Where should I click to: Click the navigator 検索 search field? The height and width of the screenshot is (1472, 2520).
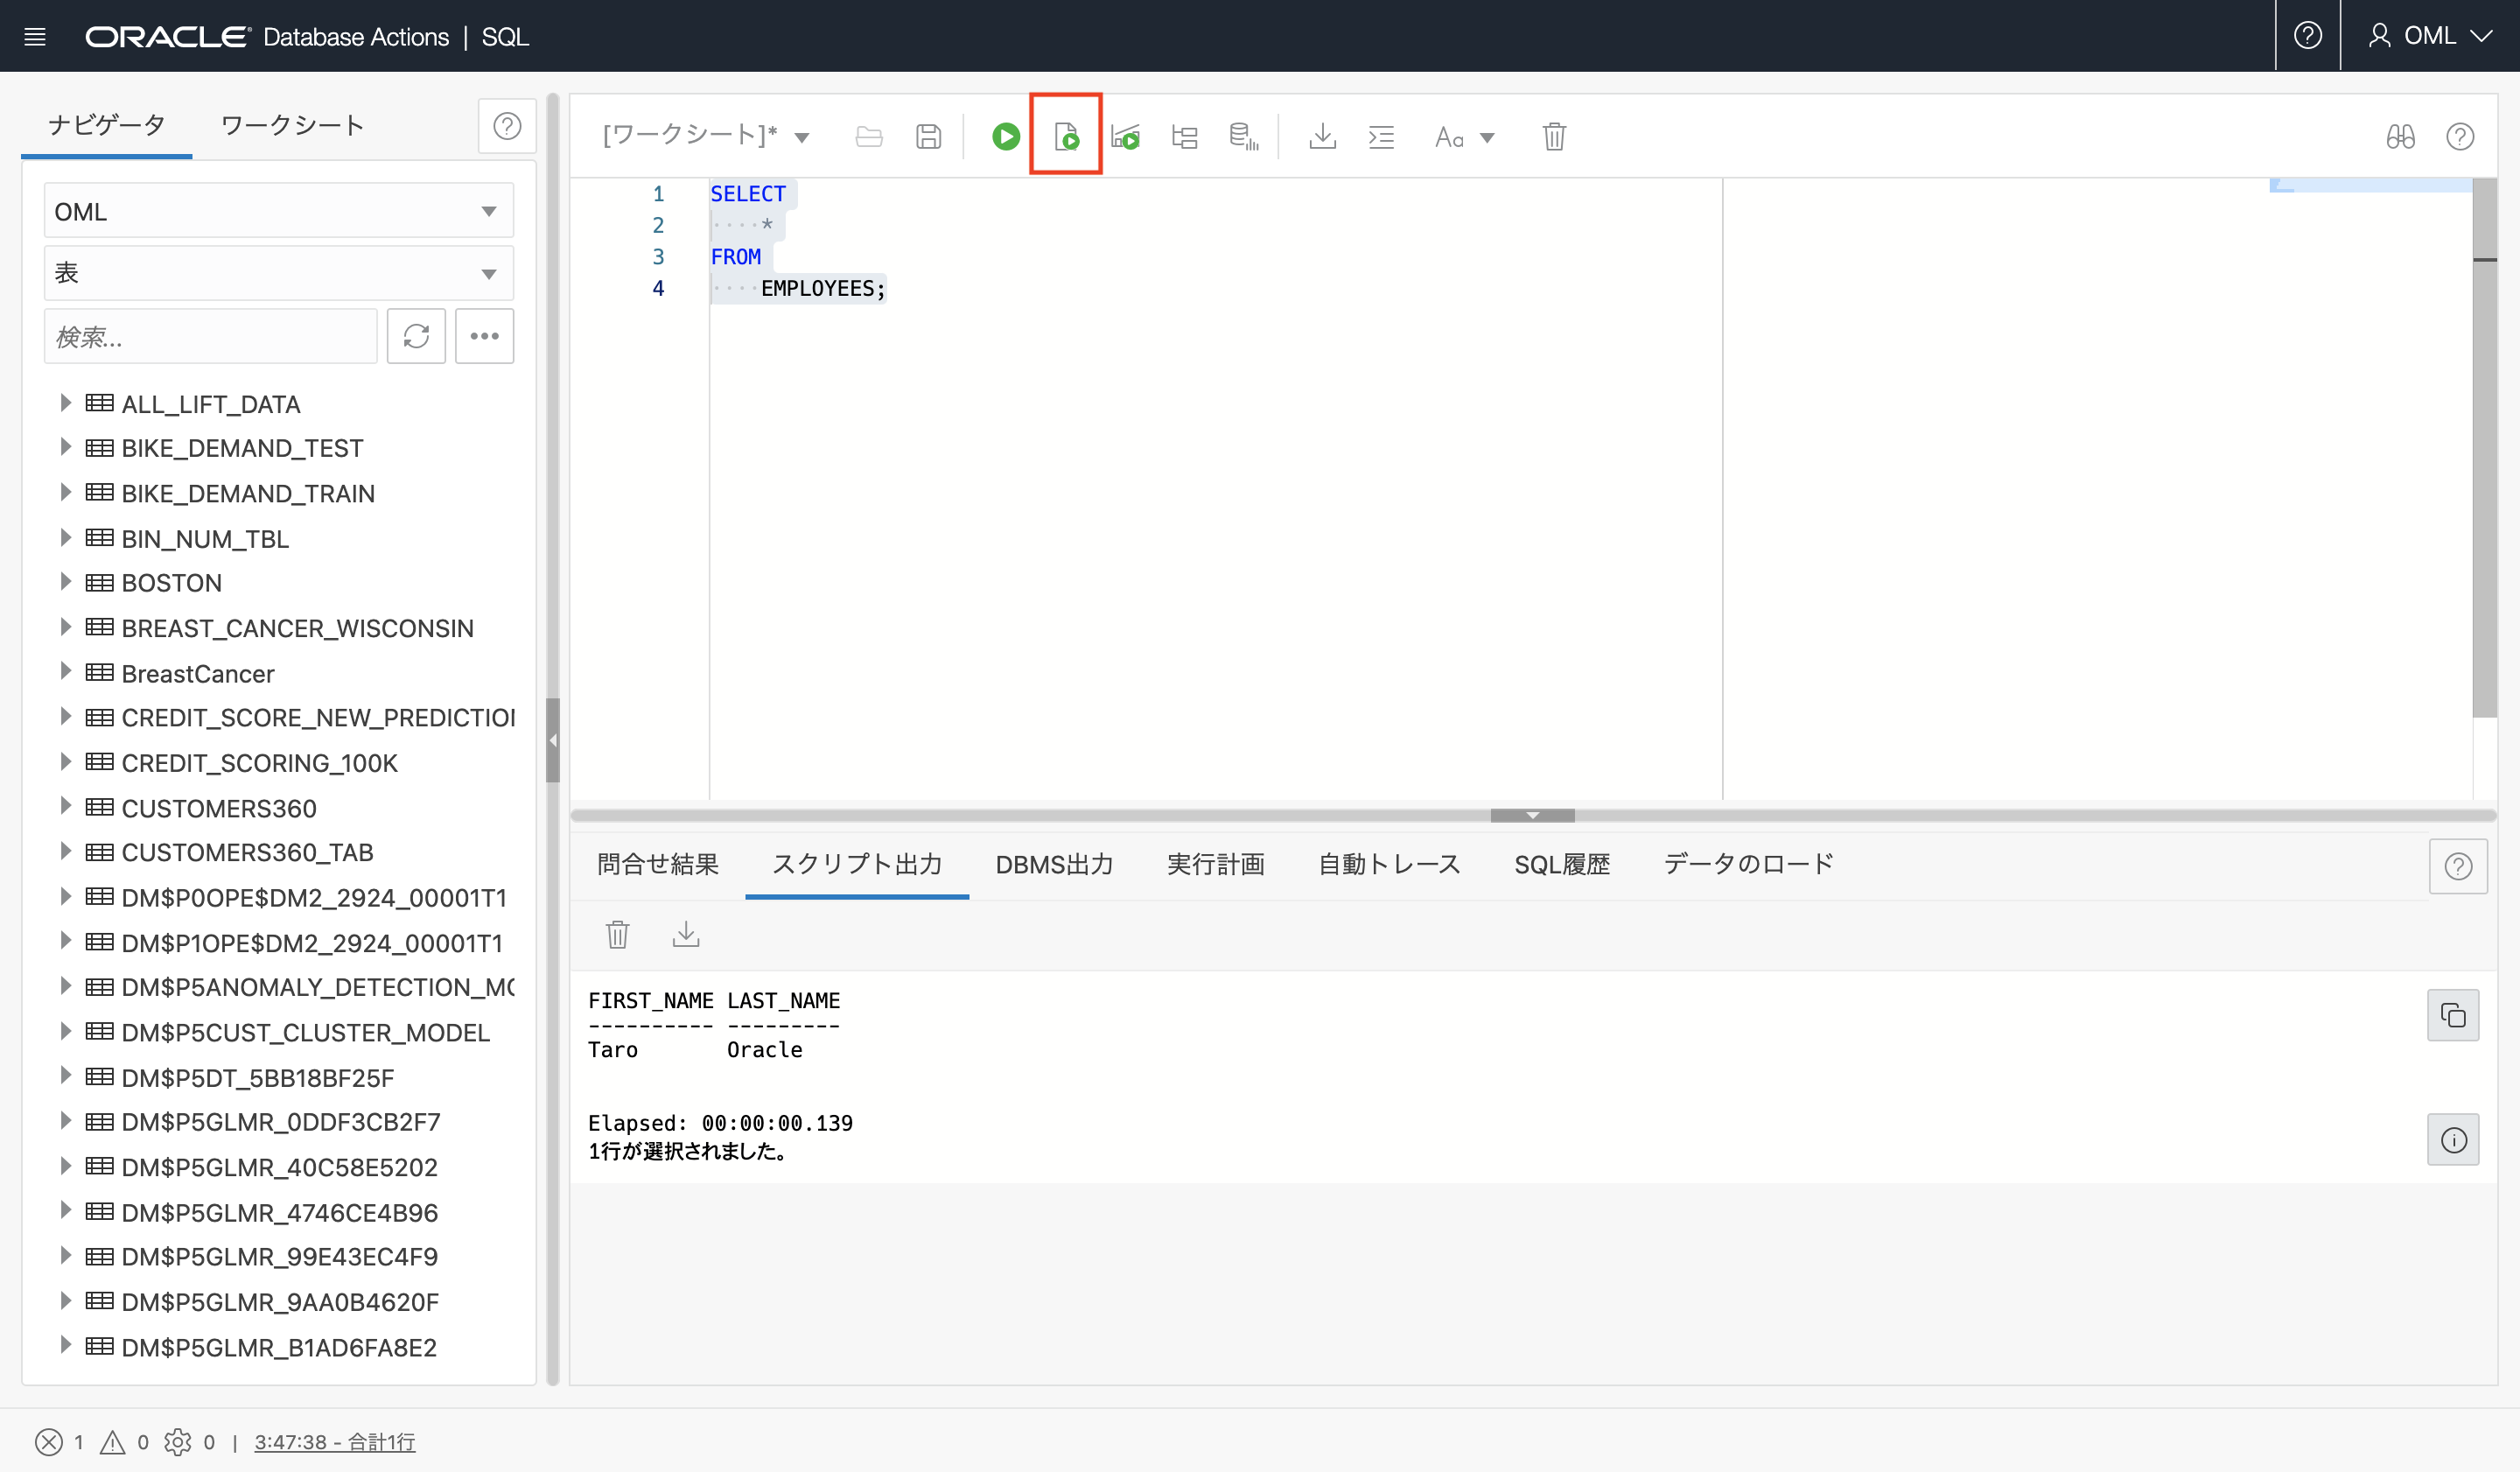click(x=210, y=336)
